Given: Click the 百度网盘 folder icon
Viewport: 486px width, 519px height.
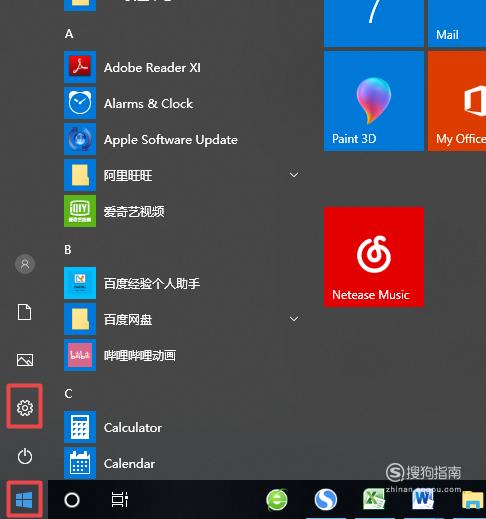Looking at the screenshot, I should point(80,319).
